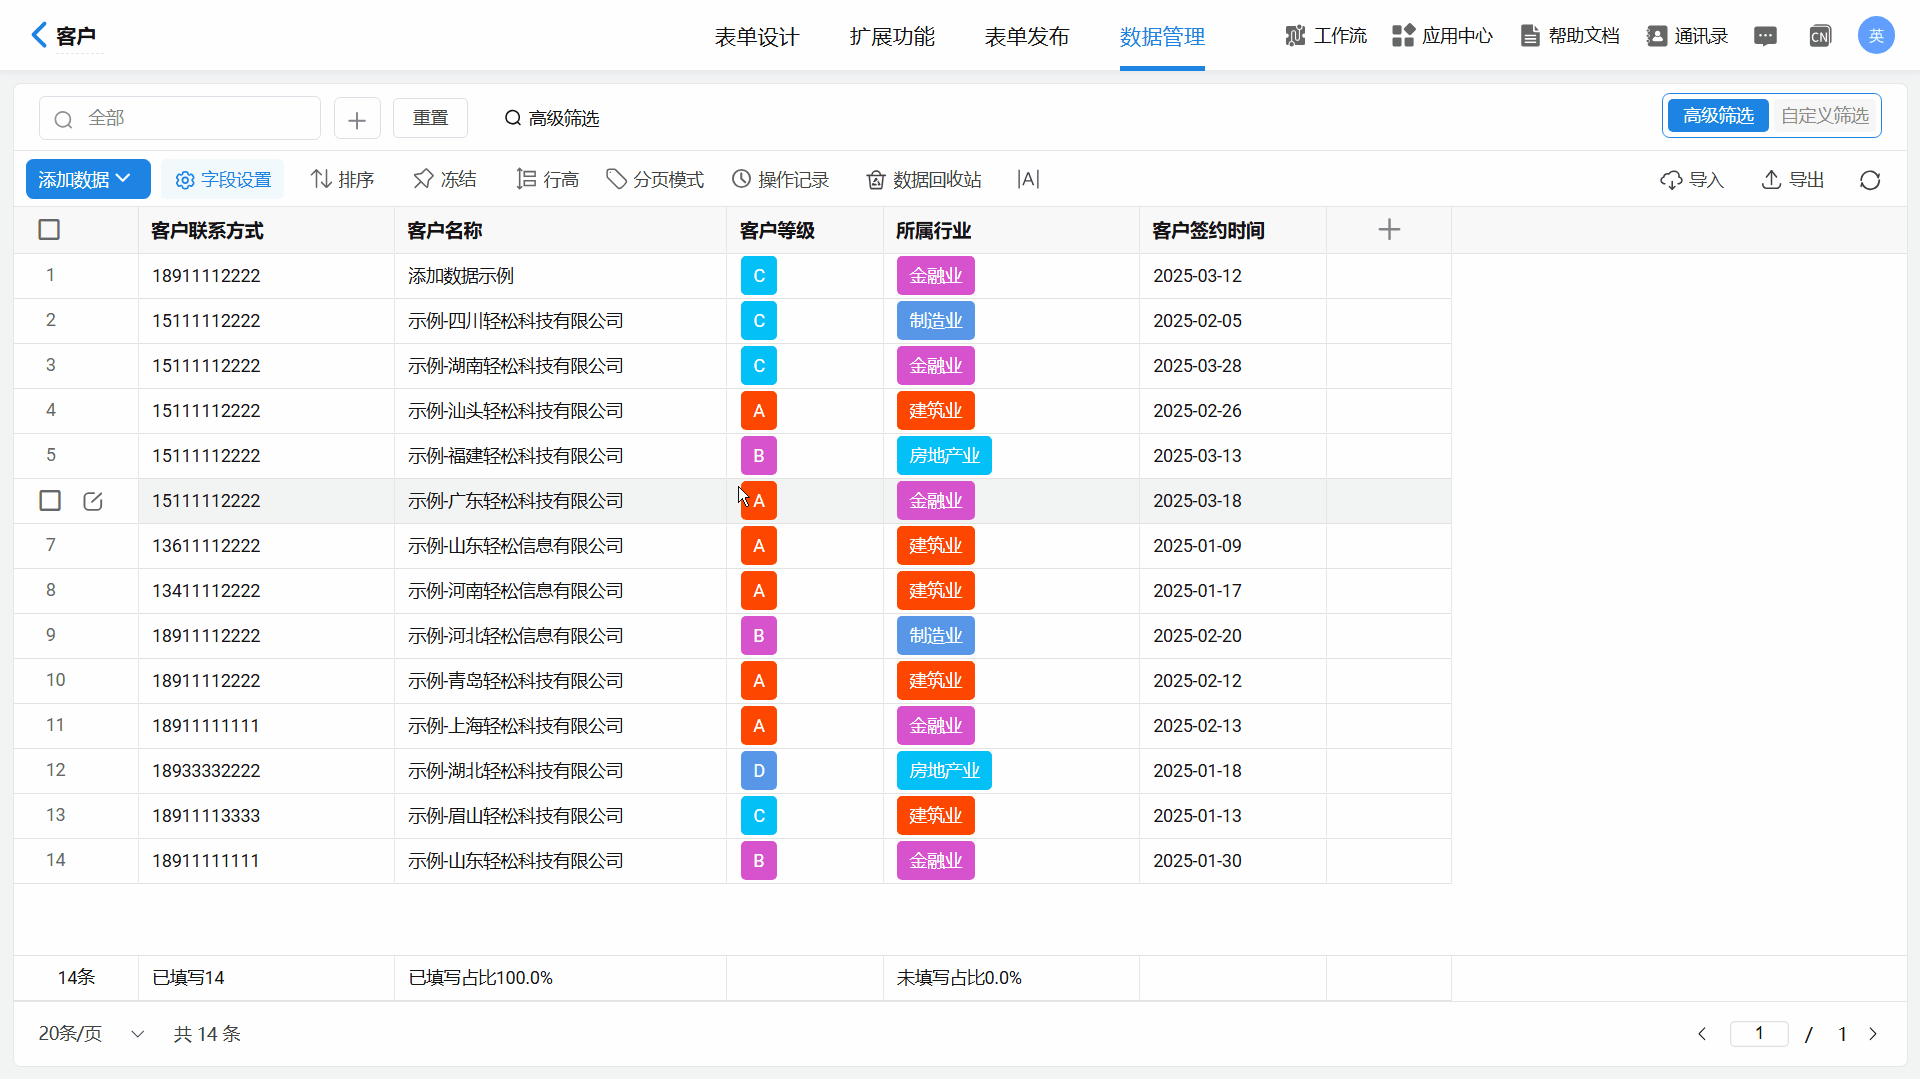Switch to the 表单设计 tab
The height and width of the screenshot is (1079, 1920).
pyautogui.click(x=757, y=37)
